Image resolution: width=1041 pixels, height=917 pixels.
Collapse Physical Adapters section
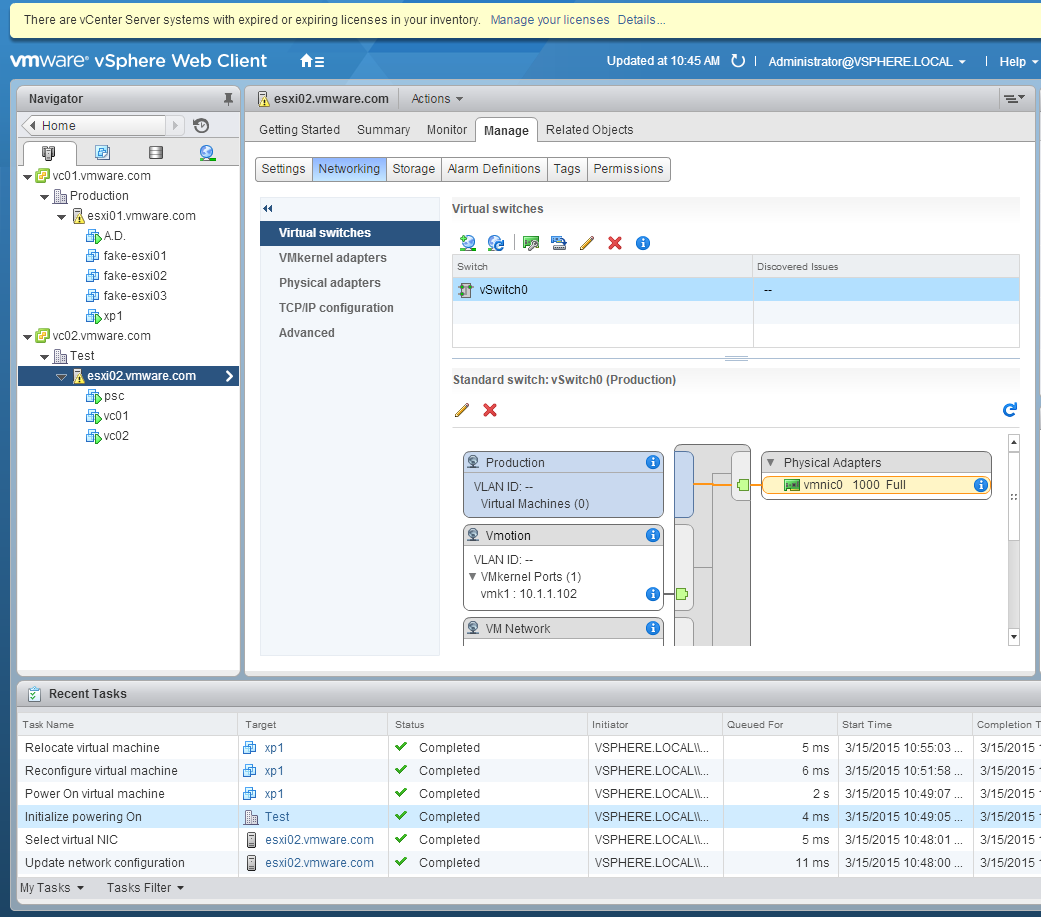(771, 462)
